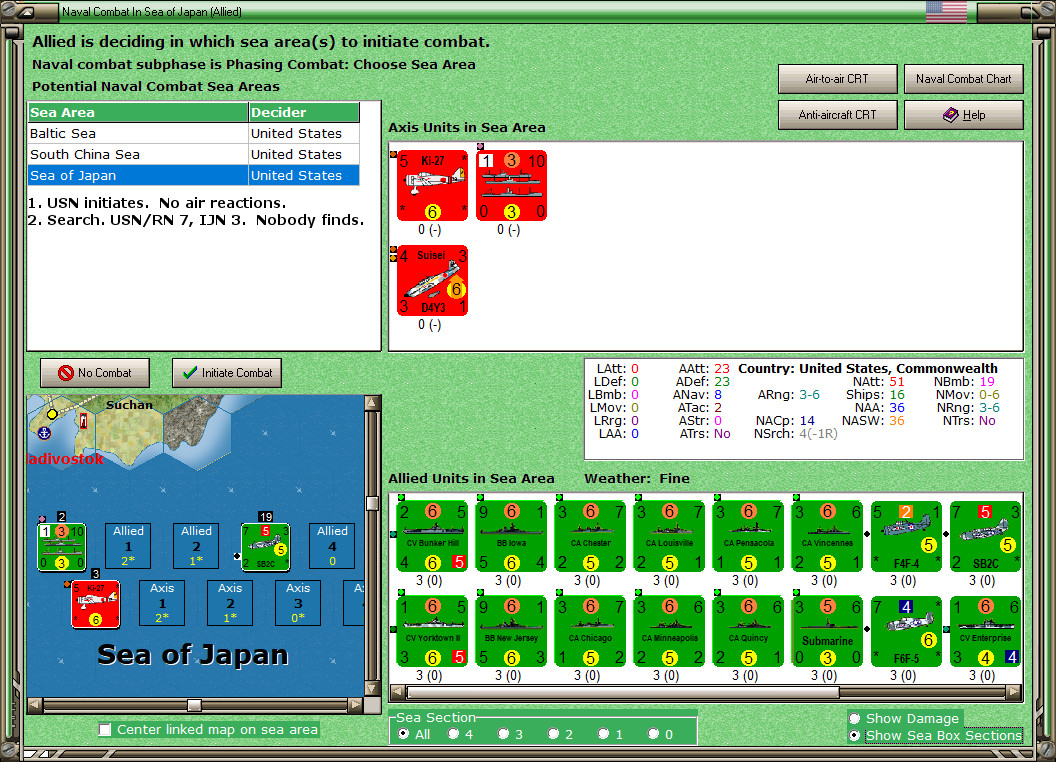The image size is (1056, 762).
Task: Open the Air-to-air CRT chart
Action: pos(837,79)
